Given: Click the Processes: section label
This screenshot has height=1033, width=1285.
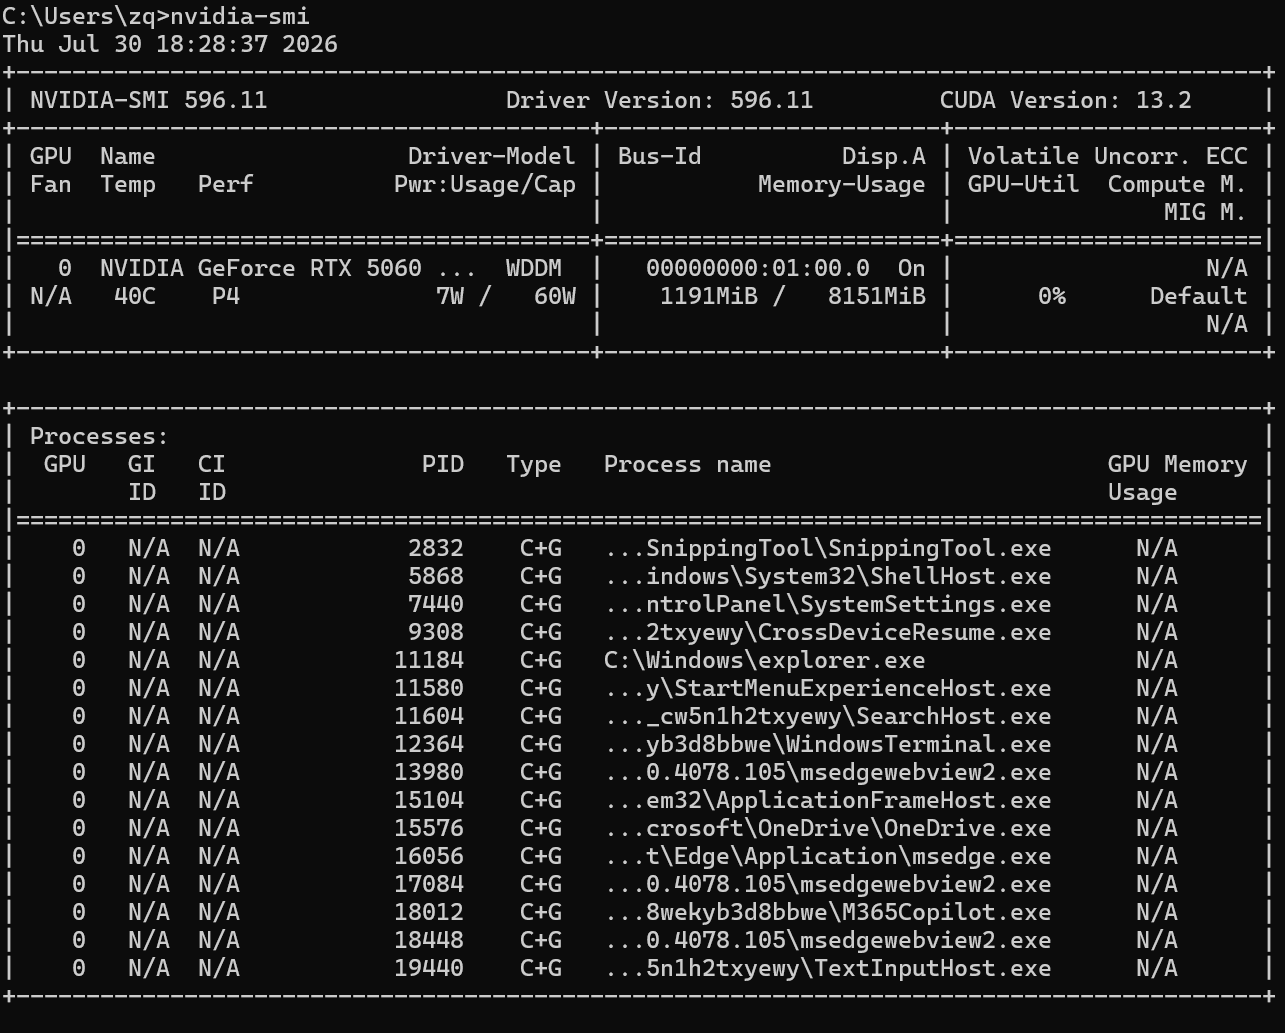Looking at the screenshot, I should click(100, 436).
